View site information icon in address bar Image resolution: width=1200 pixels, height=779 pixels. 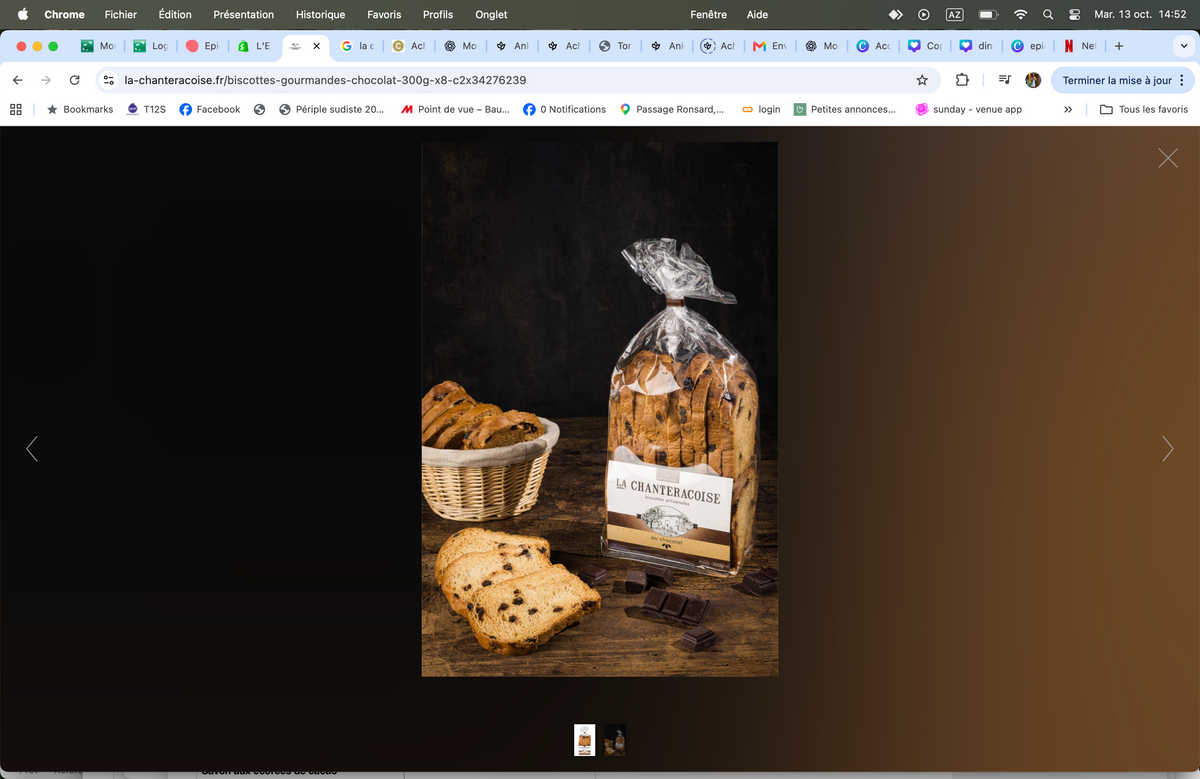pyautogui.click(x=110, y=80)
